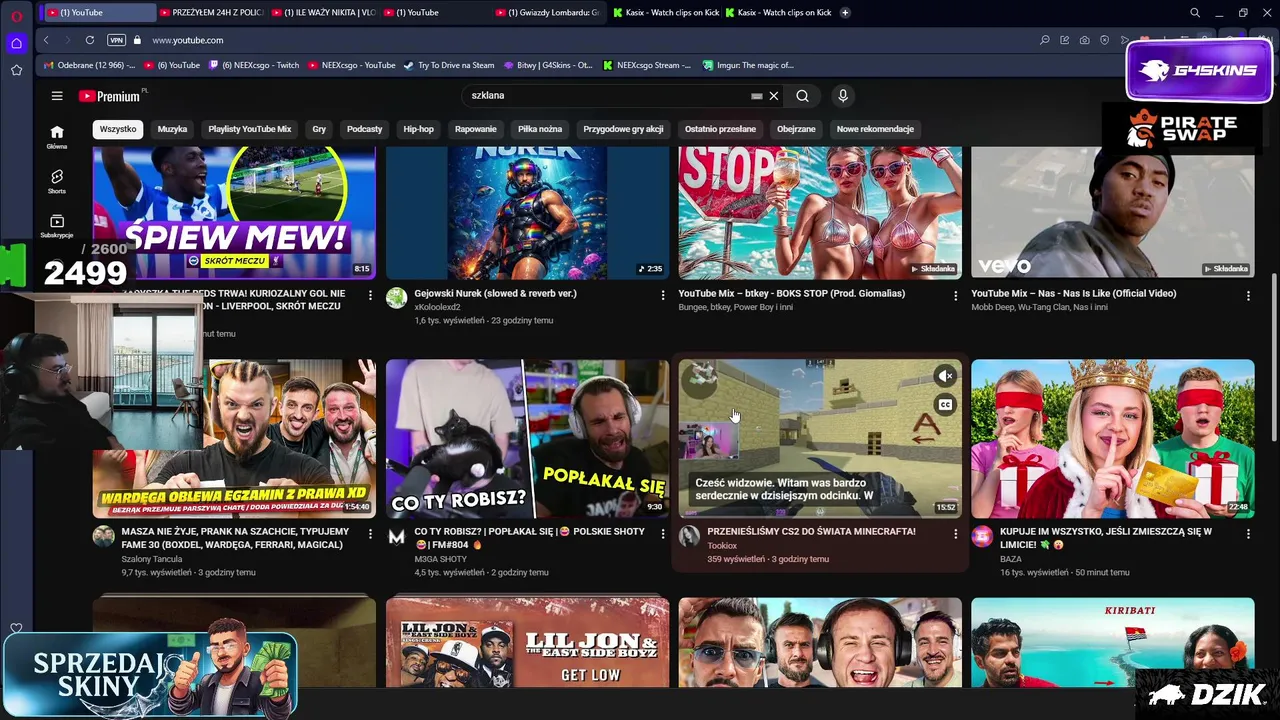
Task: Open find-in-page magnifier in address bar
Action: point(1045,40)
